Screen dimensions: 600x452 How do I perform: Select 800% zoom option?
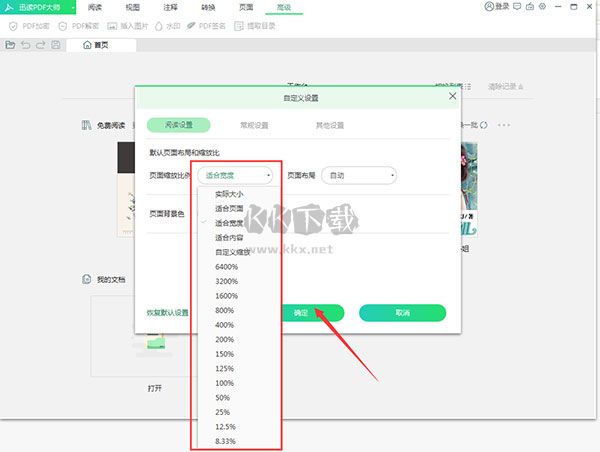point(225,310)
